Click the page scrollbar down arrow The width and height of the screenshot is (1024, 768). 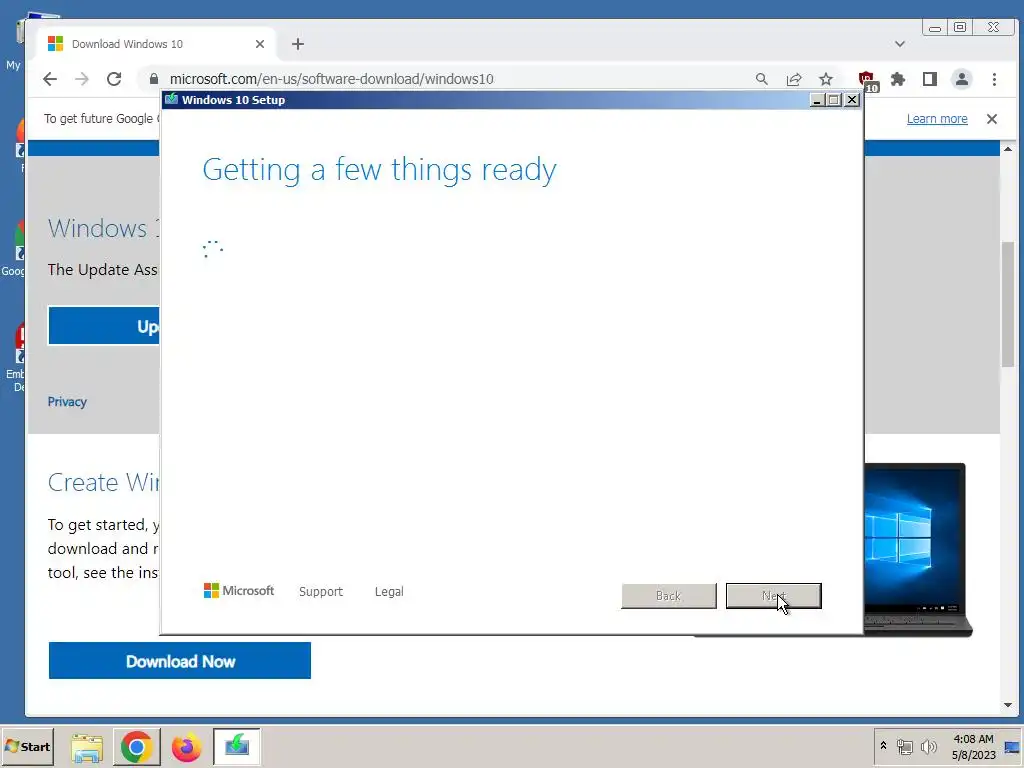click(1008, 705)
